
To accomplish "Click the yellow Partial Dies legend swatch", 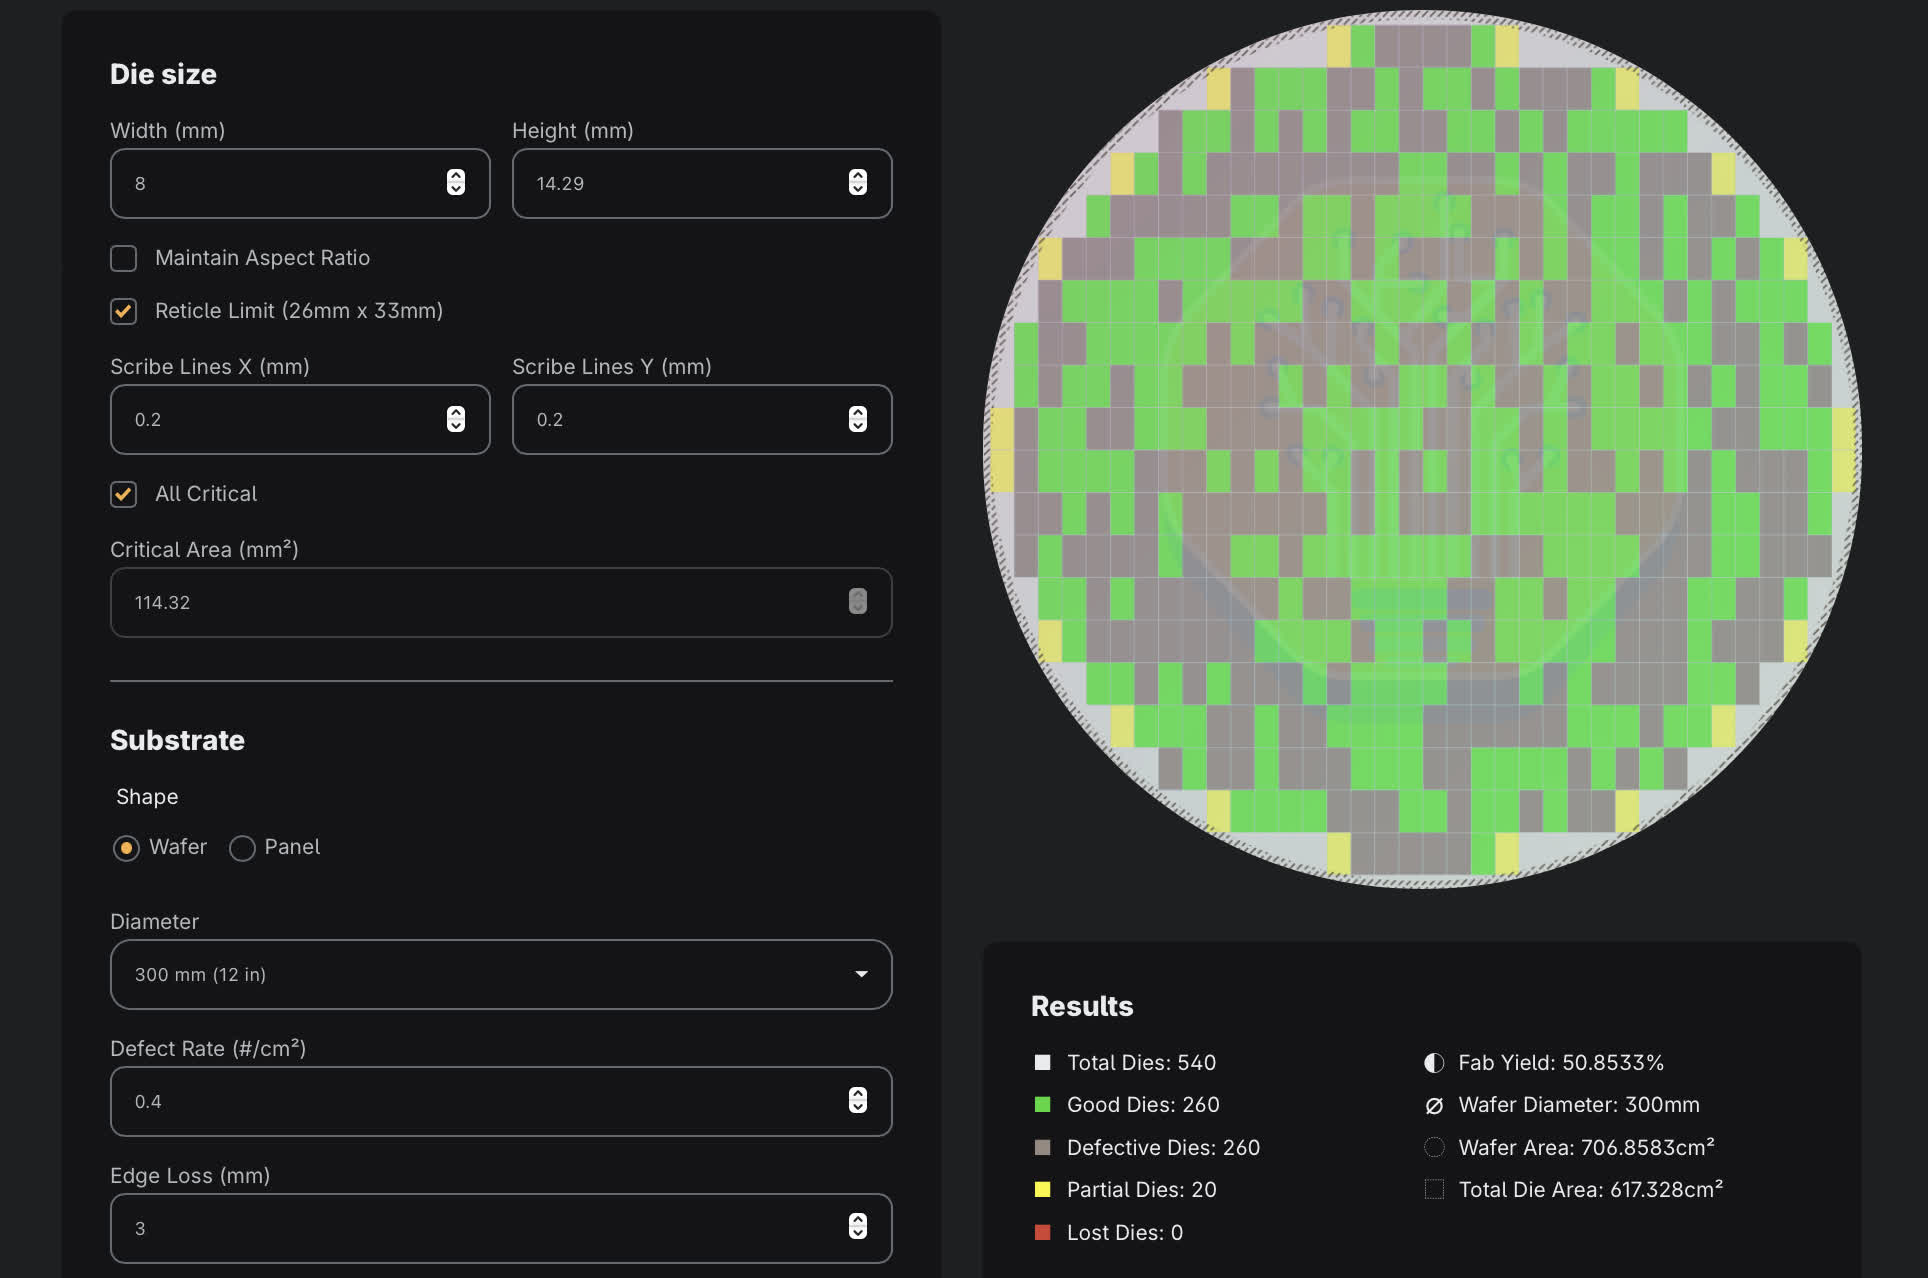I will (1042, 1189).
